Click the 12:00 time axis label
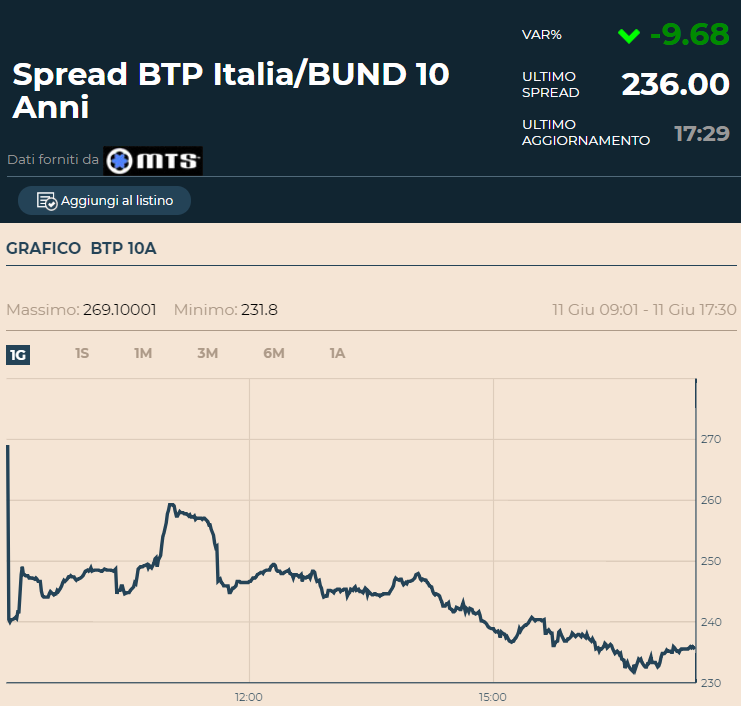This screenshot has height=706, width=741. [x=248, y=697]
